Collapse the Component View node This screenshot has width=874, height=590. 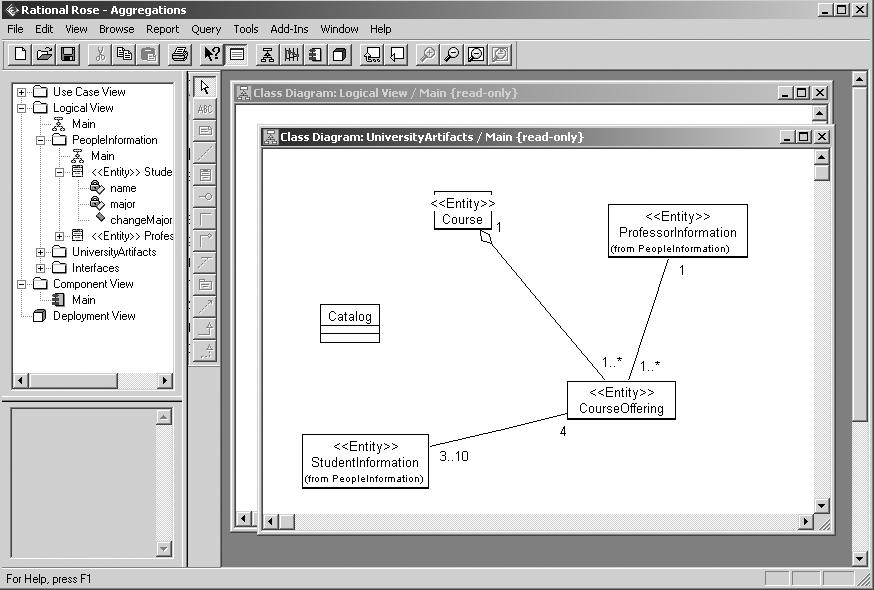21,284
